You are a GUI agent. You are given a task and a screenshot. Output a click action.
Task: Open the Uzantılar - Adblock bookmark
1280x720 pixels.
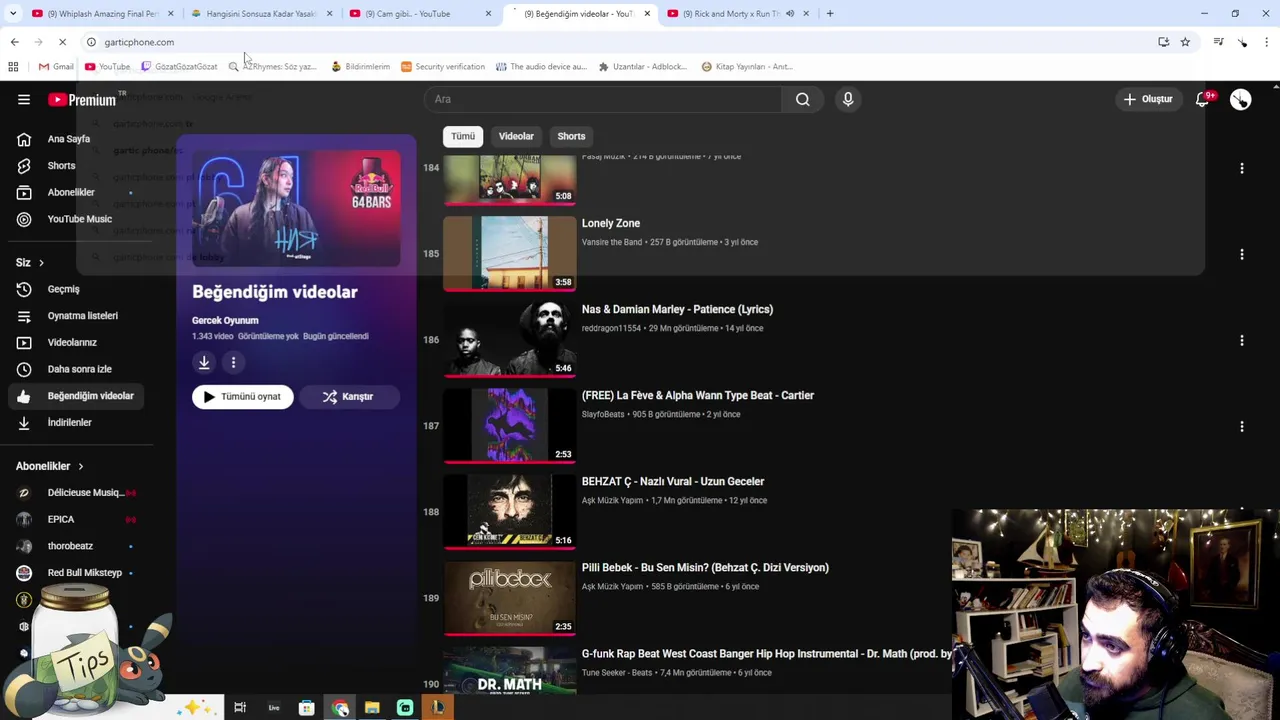tap(642, 67)
